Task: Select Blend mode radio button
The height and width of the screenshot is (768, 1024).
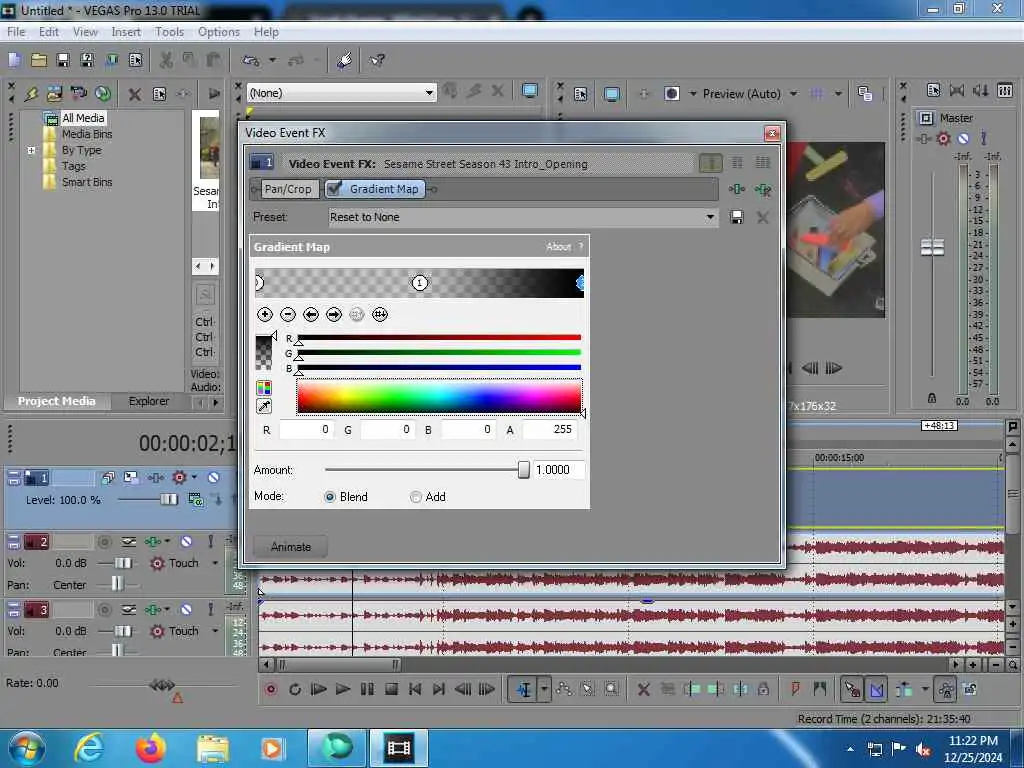Action: pyautogui.click(x=330, y=497)
